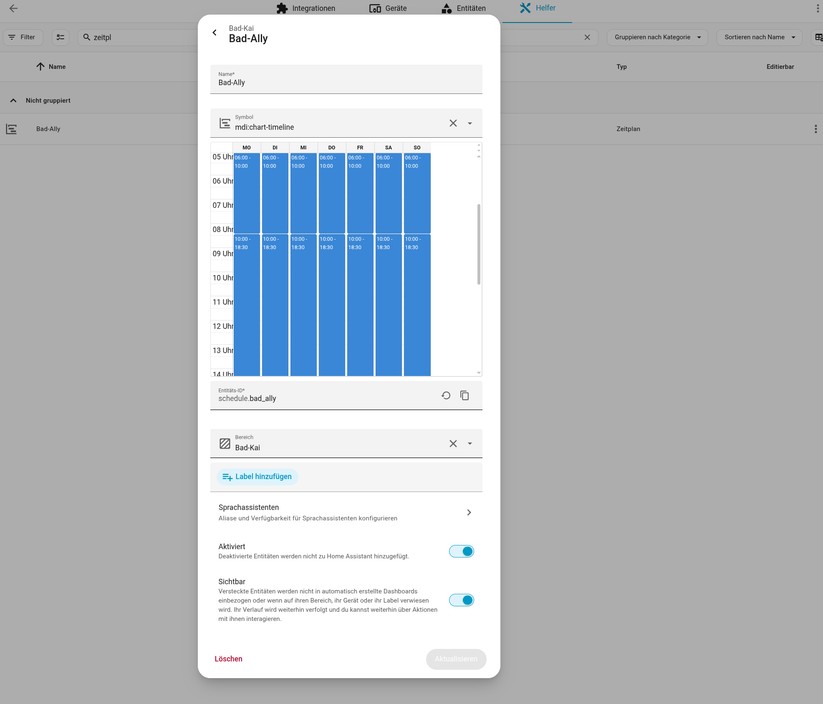Select Wednesday 10:00-18:30 schedule block

coord(303,305)
